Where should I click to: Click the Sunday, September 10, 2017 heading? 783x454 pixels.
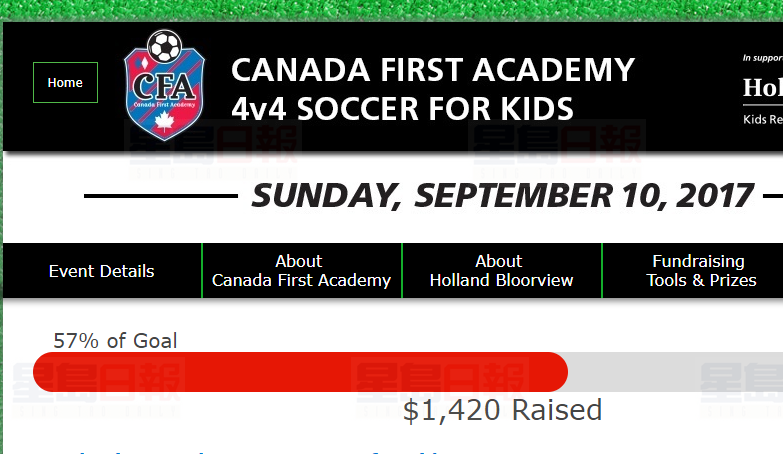coord(502,196)
